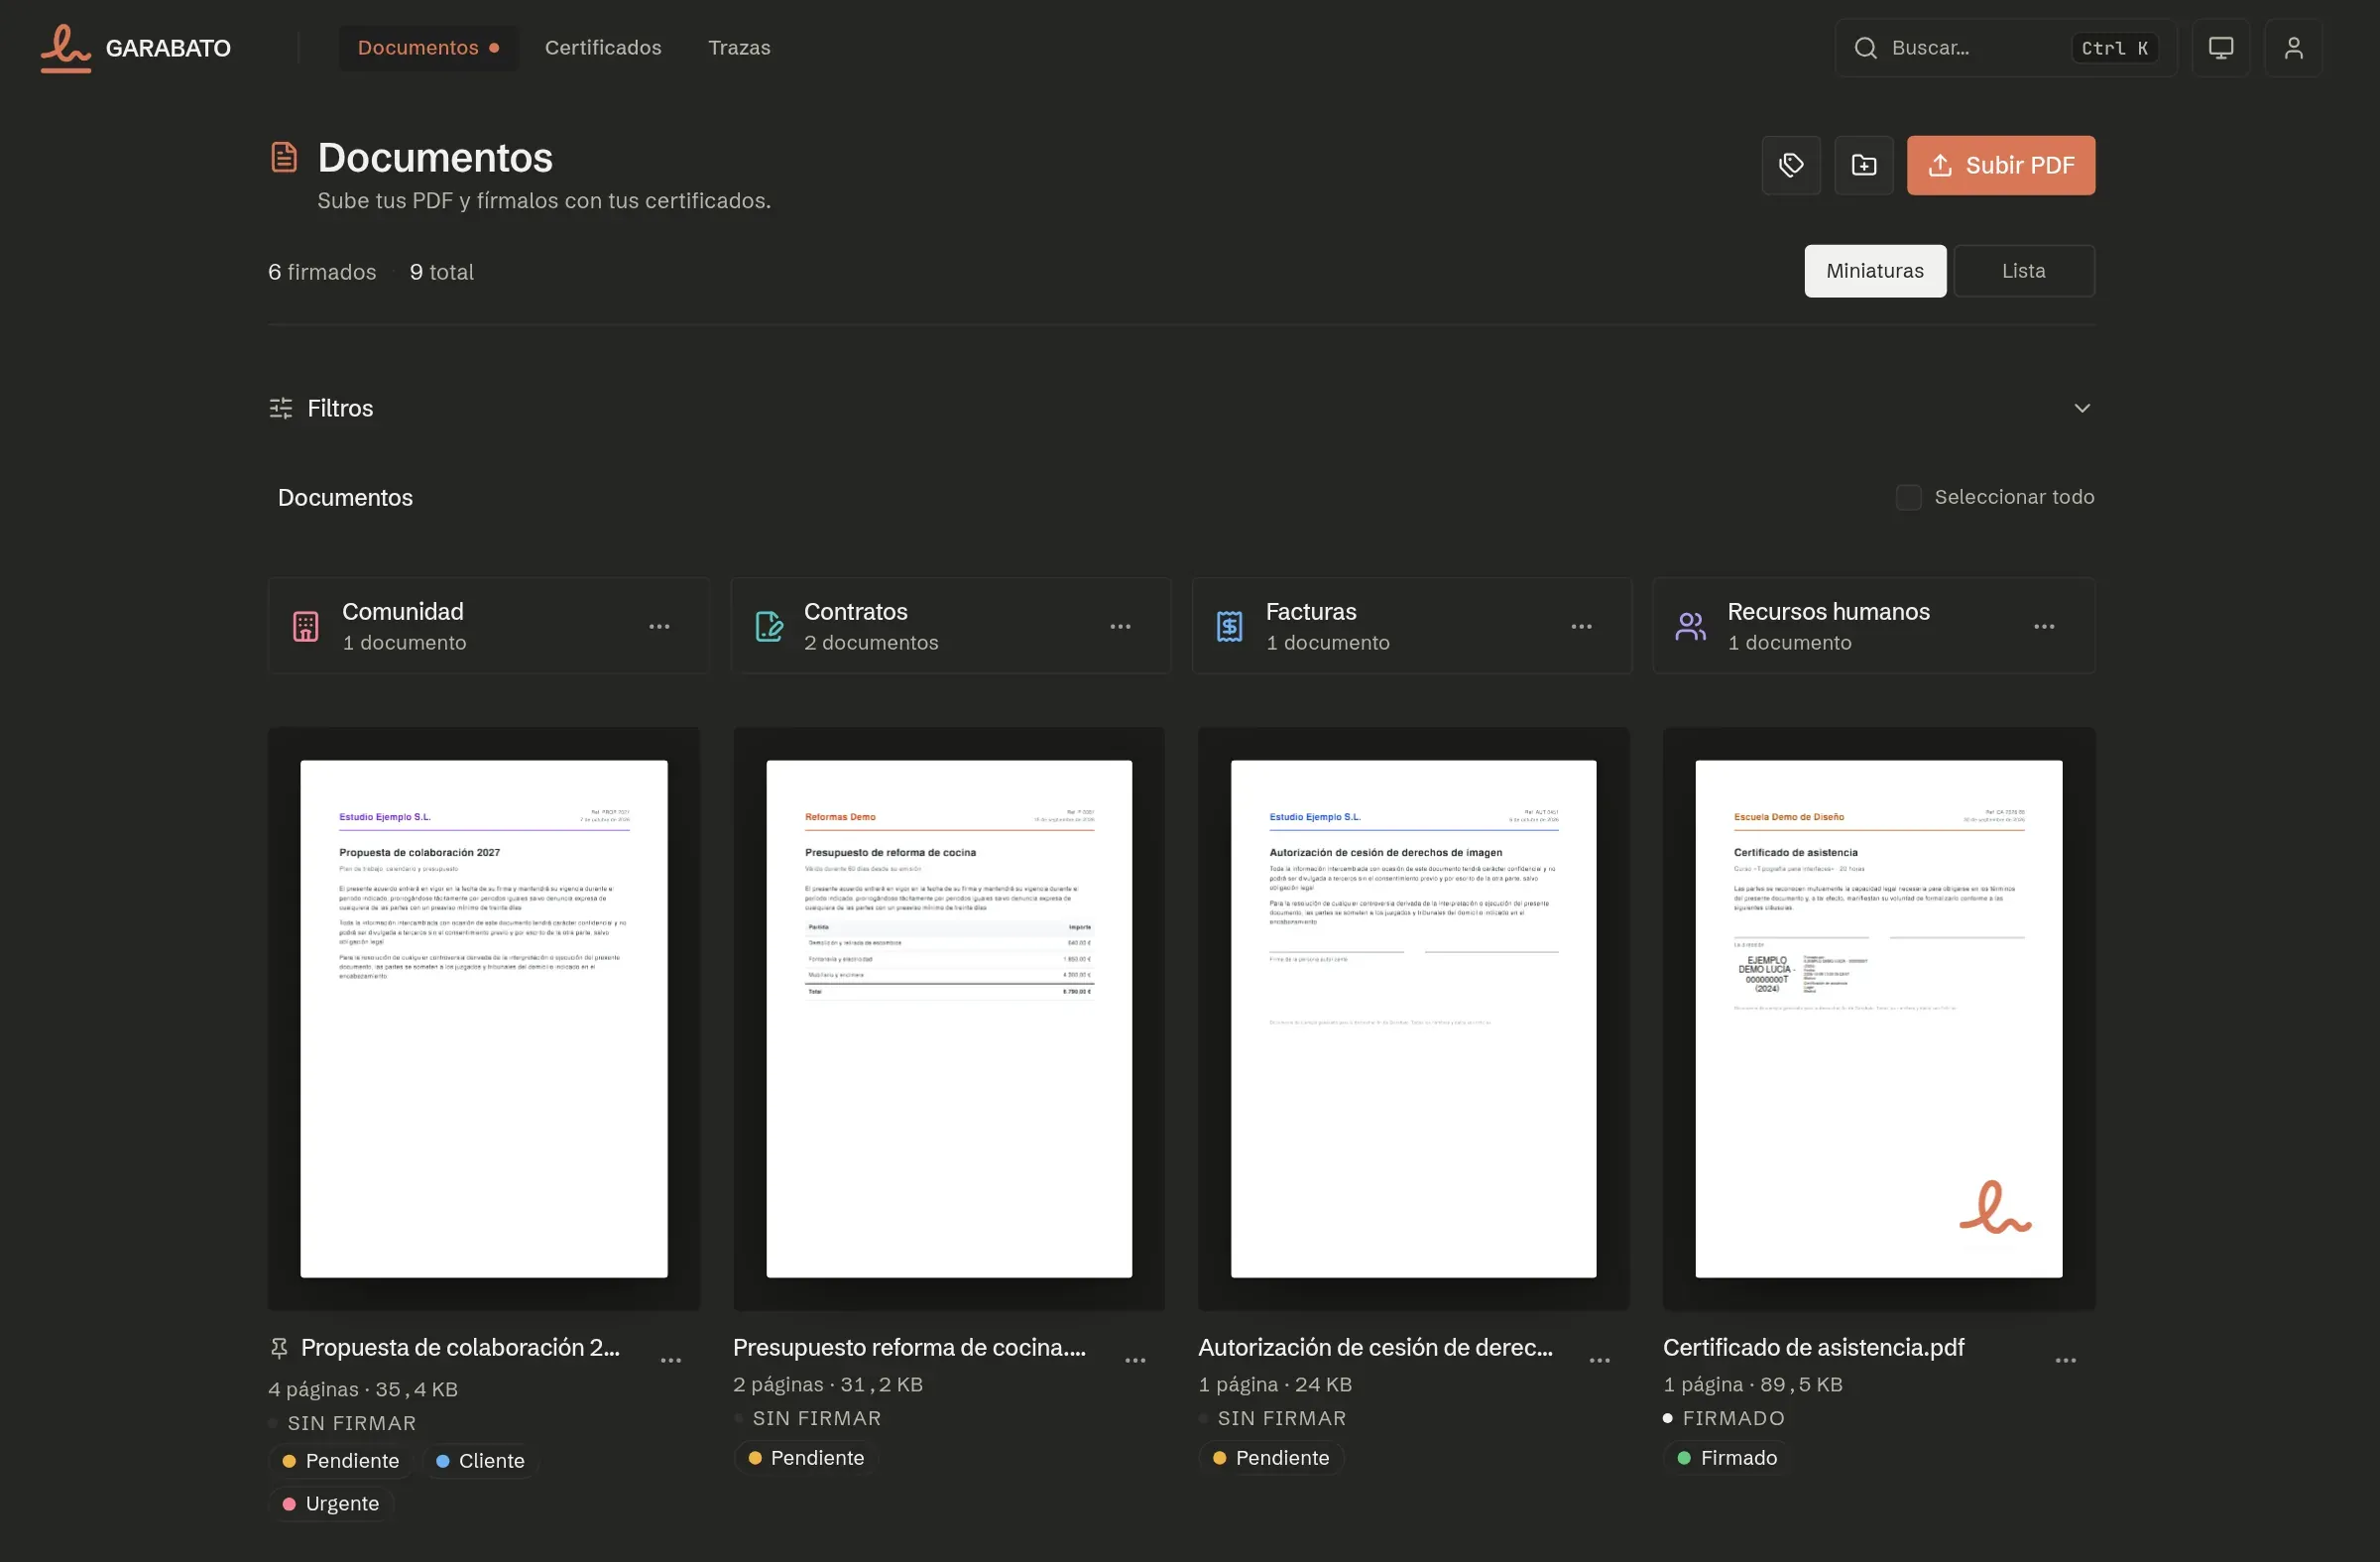
Task: Open the Facturas folder
Action: (x=1412, y=626)
